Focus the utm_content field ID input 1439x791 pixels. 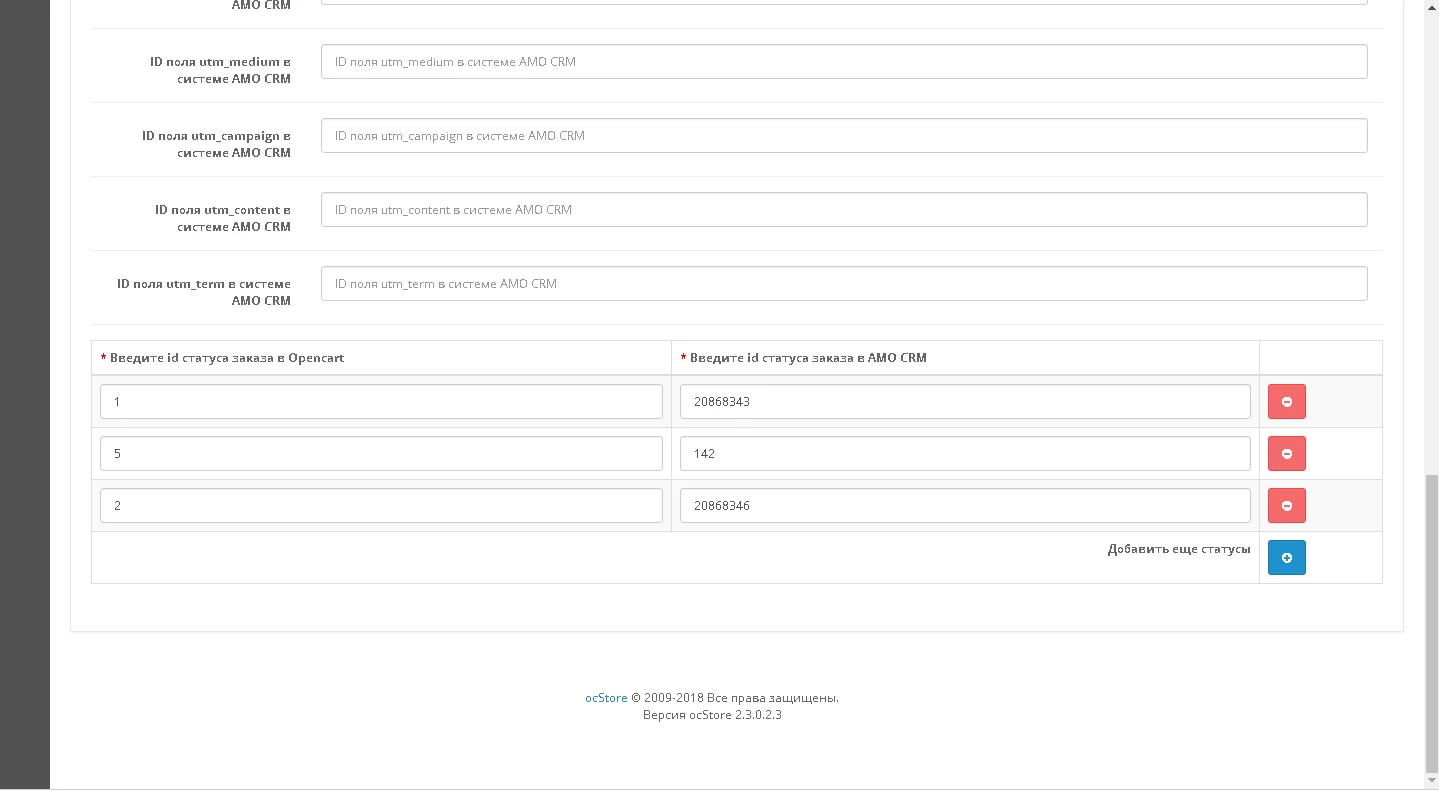(x=844, y=209)
